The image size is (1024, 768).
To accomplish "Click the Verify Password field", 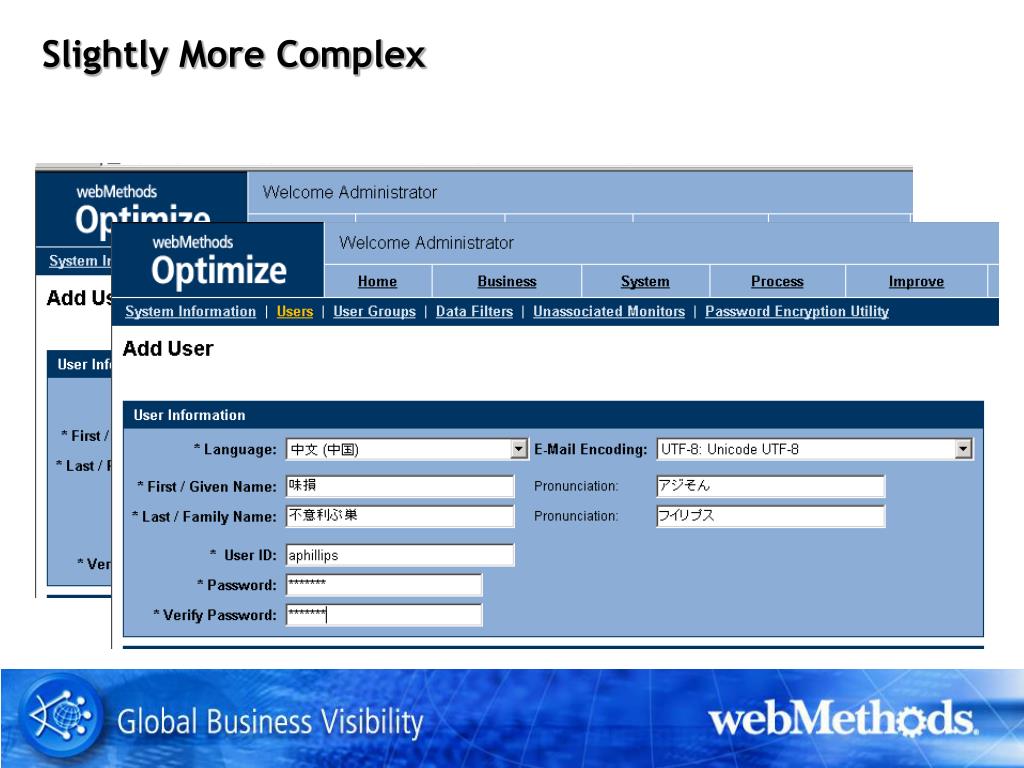I will (384, 615).
